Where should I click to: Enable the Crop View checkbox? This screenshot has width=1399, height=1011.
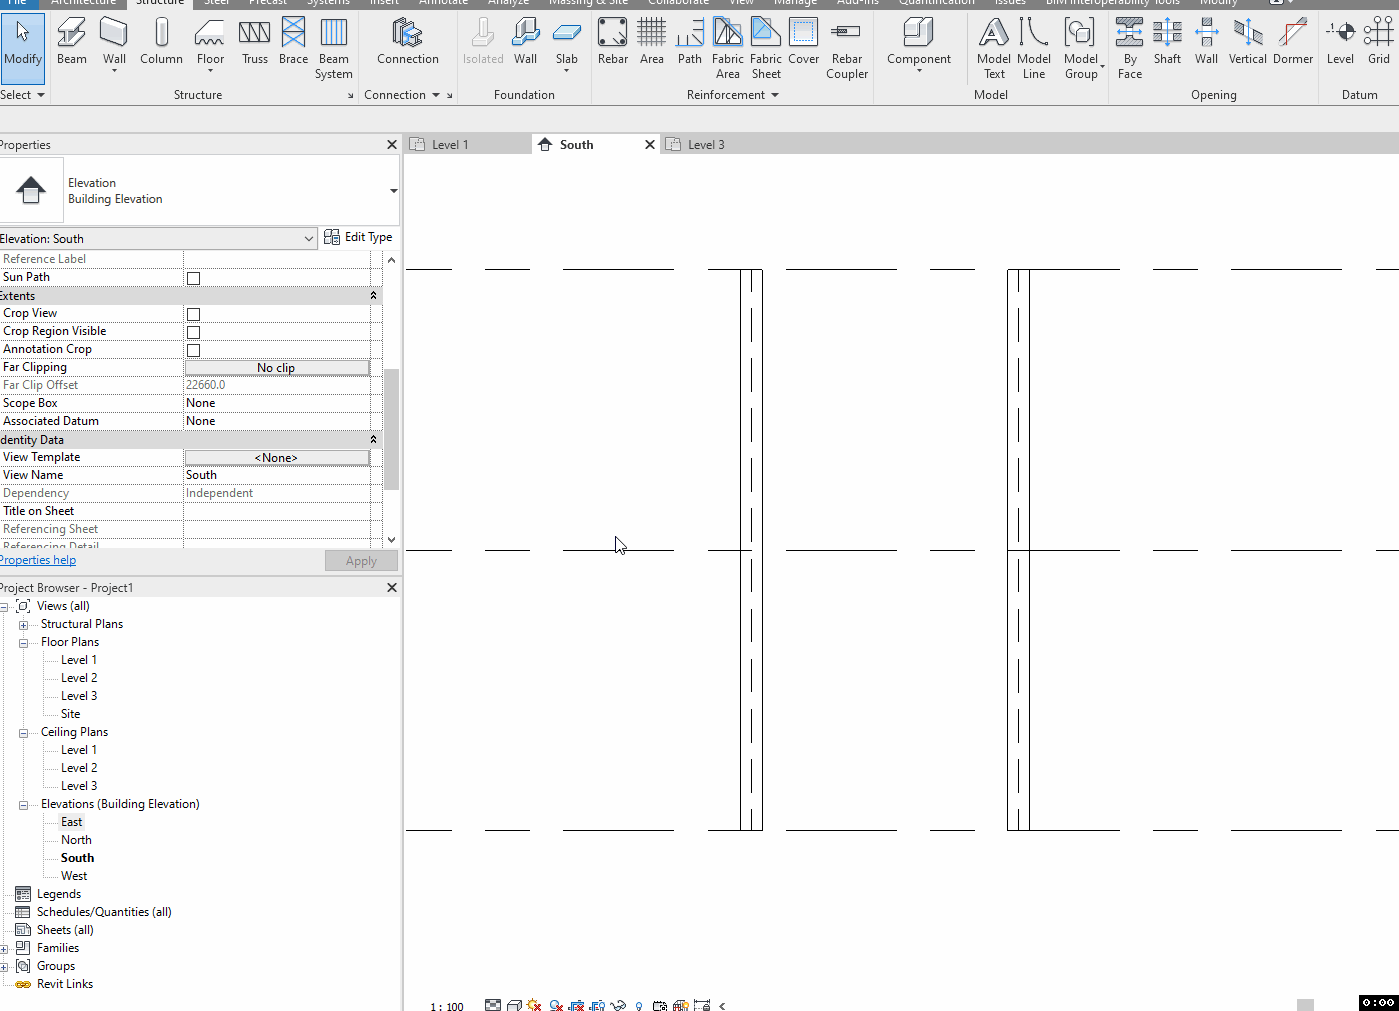tap(193, 312)
